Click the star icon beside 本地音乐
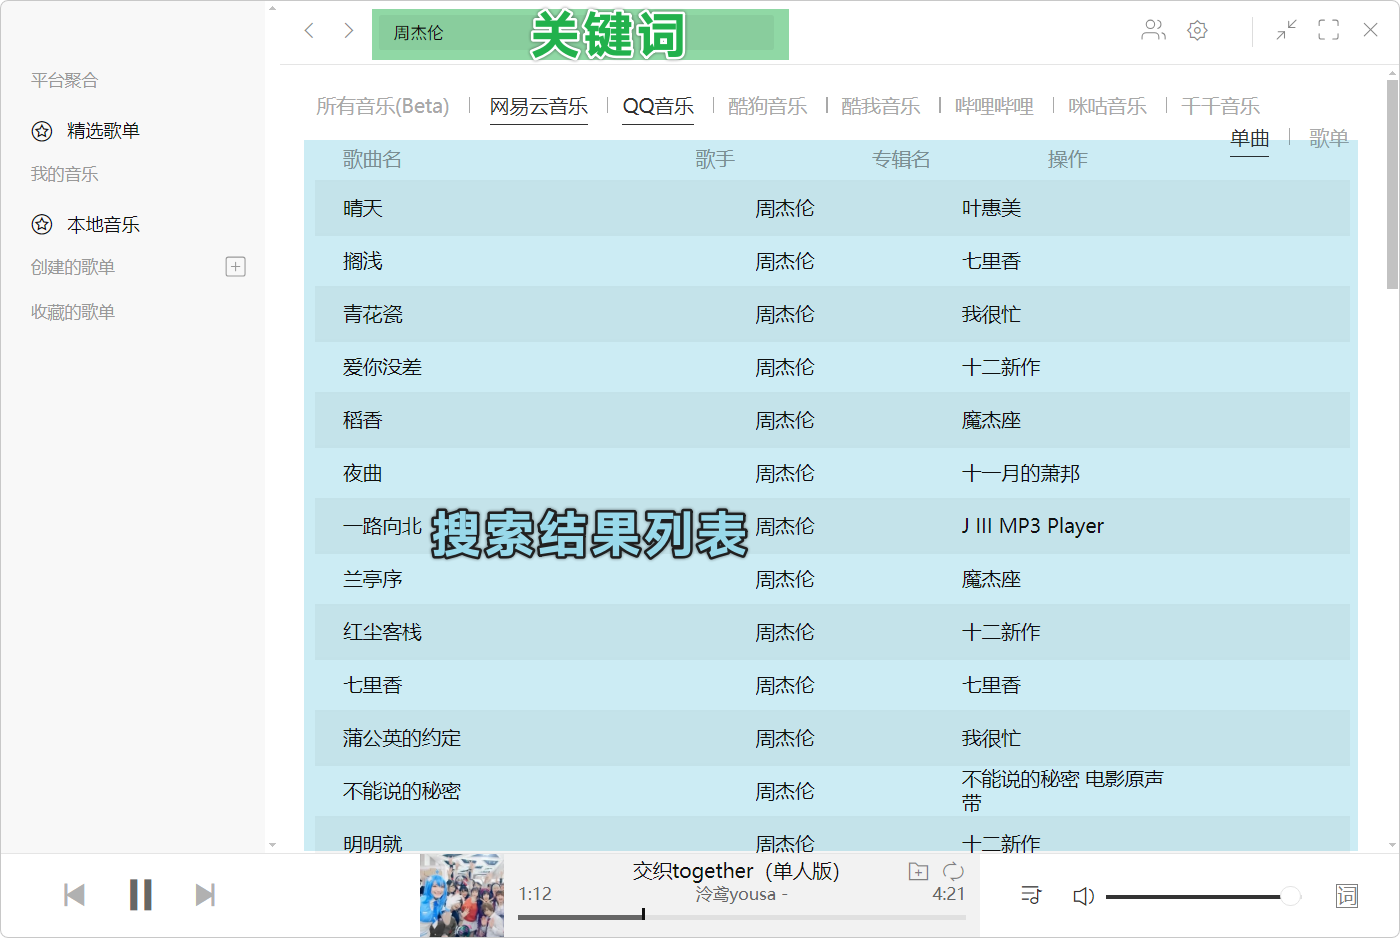The width and height of the screenshot is (1400, 938). point(42,224)
